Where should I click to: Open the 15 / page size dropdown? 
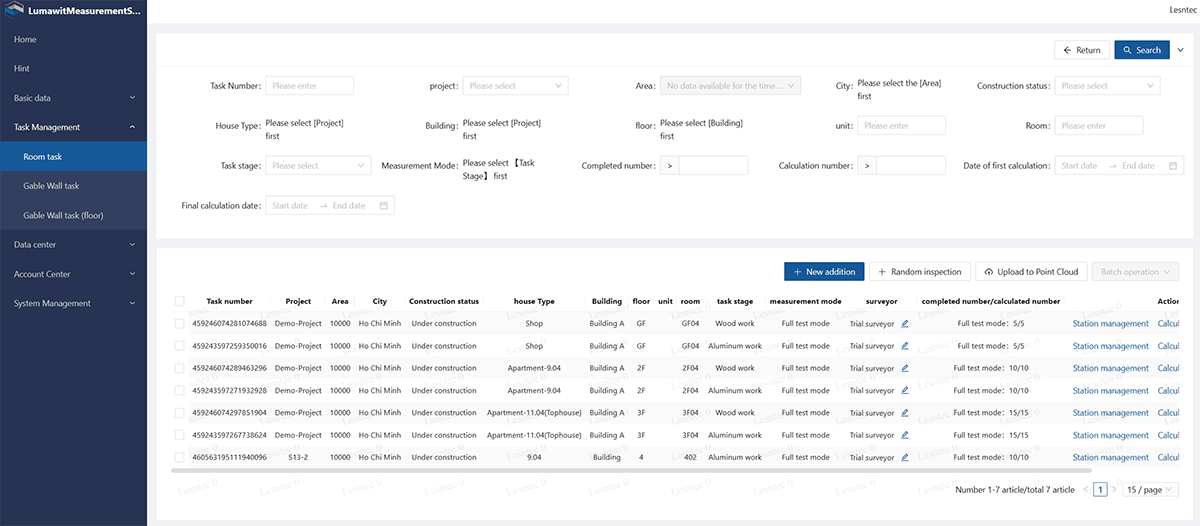(1150, 490)
